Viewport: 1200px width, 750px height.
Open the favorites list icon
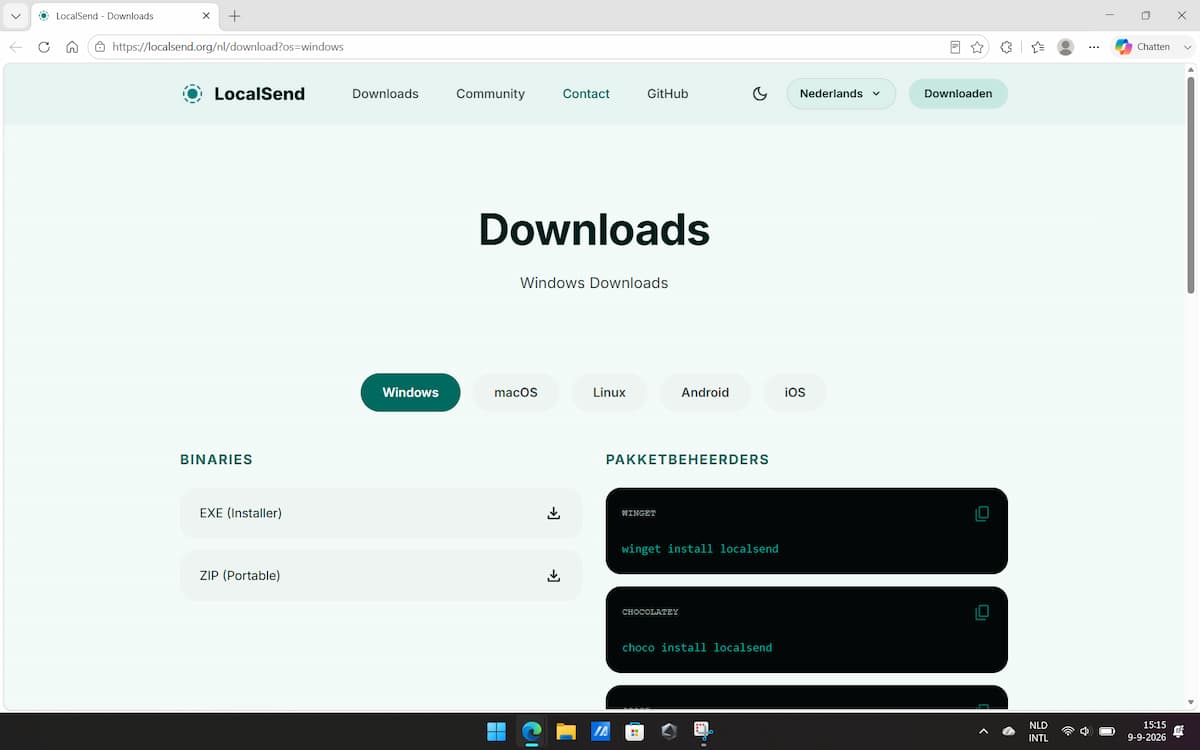(x=1037, y=47)
